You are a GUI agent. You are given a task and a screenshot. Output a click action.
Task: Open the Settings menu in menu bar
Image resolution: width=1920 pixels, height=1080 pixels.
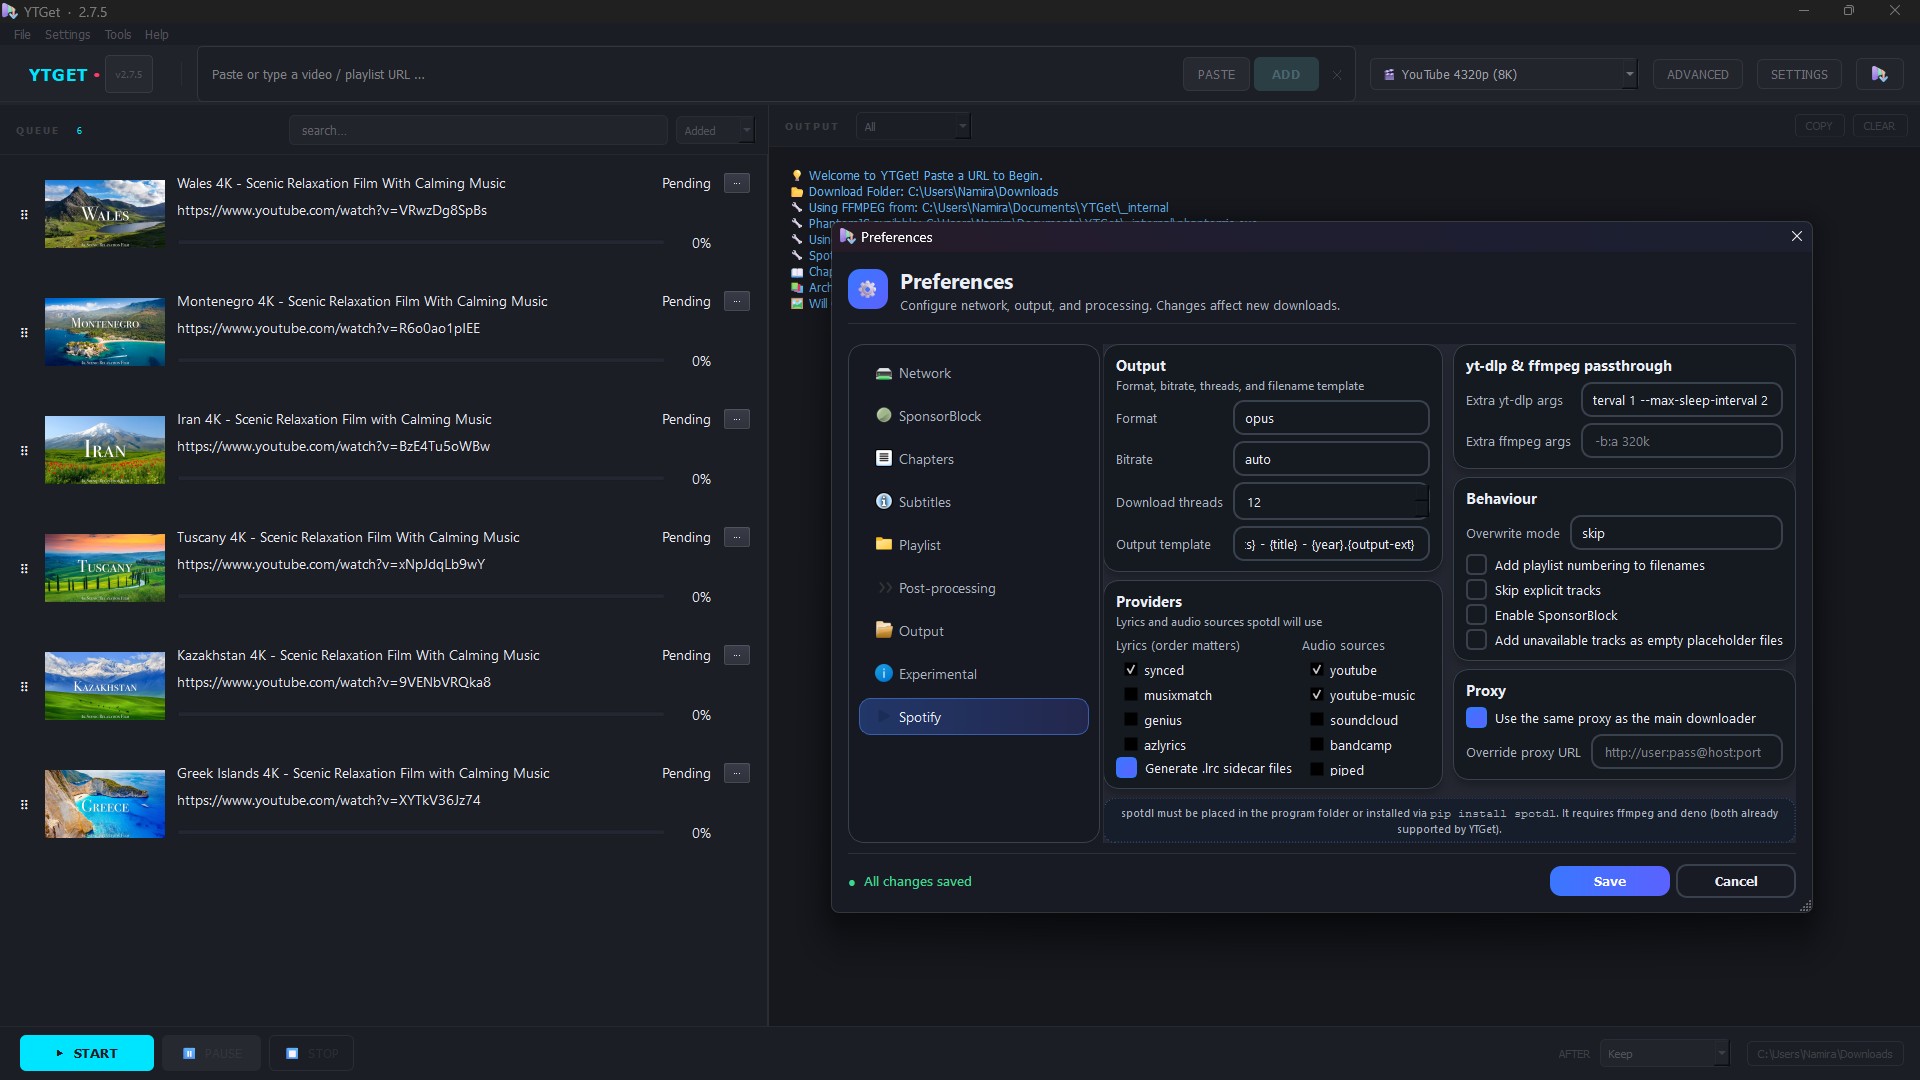click(x=67, y=34)
